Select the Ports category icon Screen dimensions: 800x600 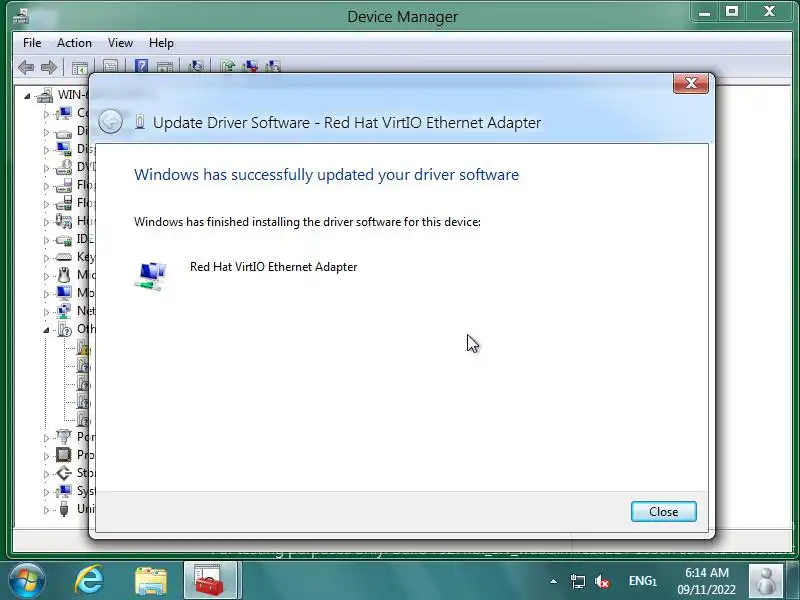point(64,437)
